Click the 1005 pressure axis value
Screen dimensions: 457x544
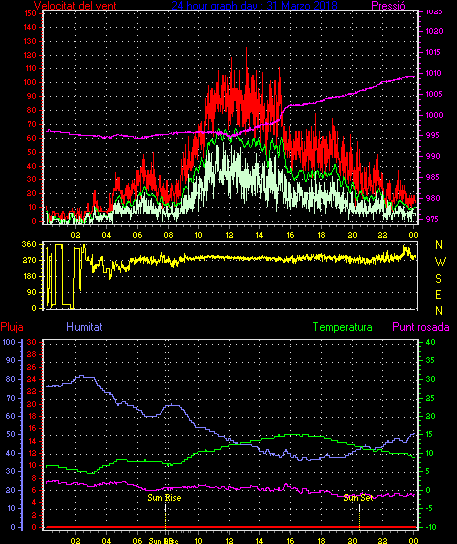[x=434, y=94]
